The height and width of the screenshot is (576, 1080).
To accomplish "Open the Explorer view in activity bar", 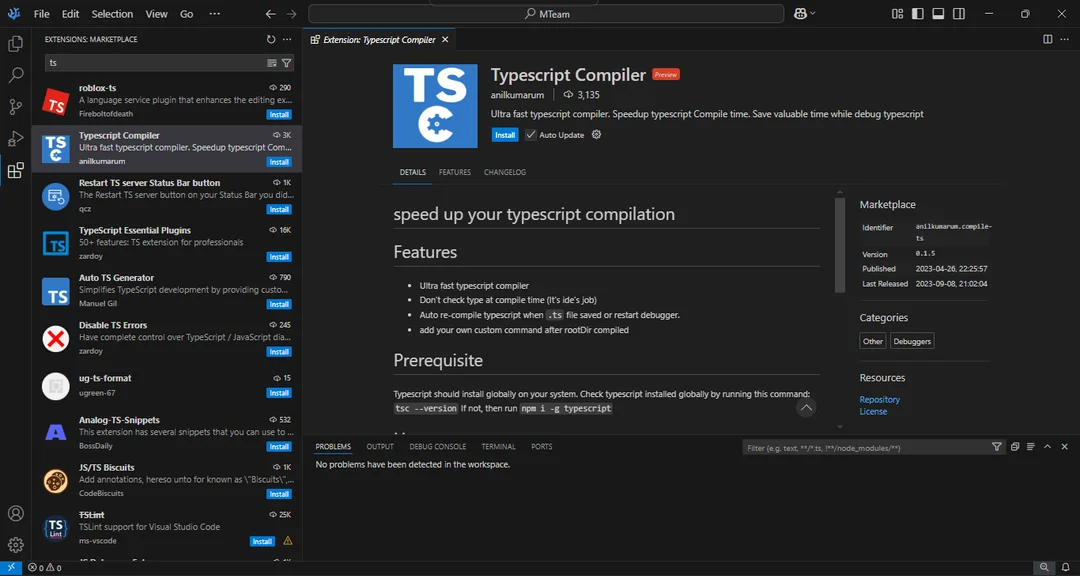I will [x=15, y=44].
